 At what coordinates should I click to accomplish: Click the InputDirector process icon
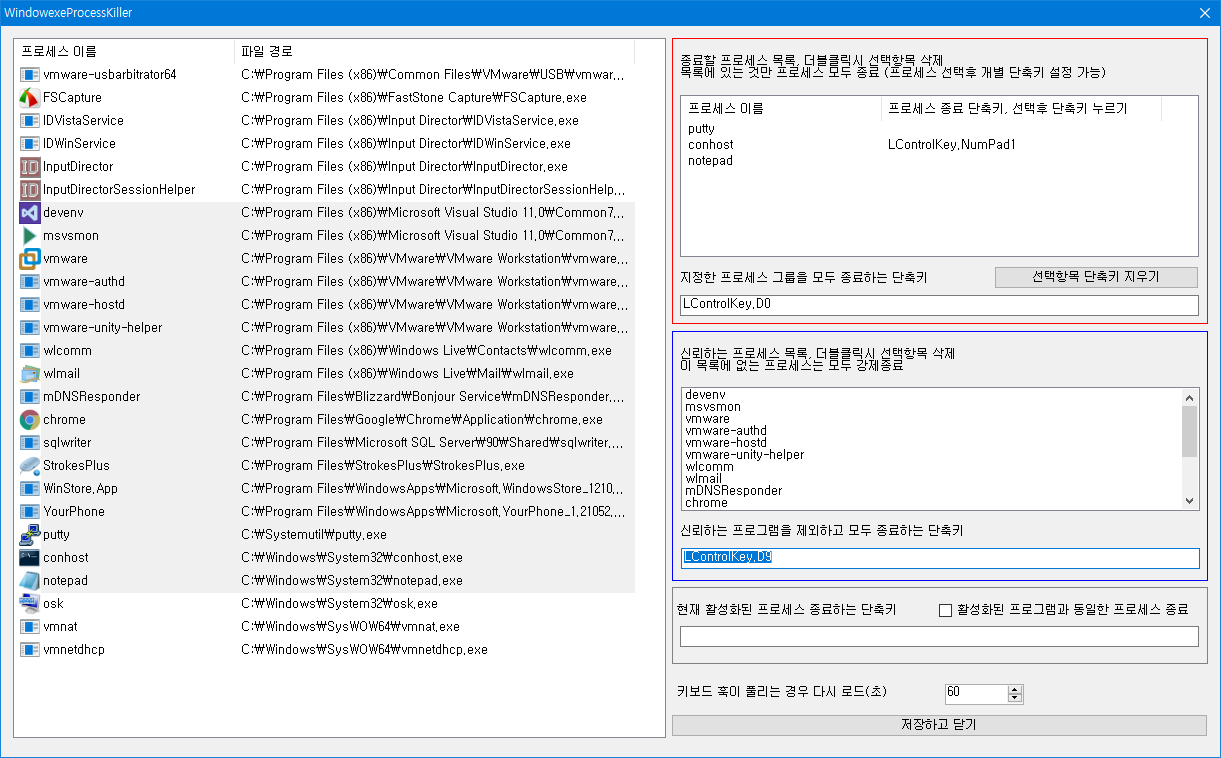(29, 167)
